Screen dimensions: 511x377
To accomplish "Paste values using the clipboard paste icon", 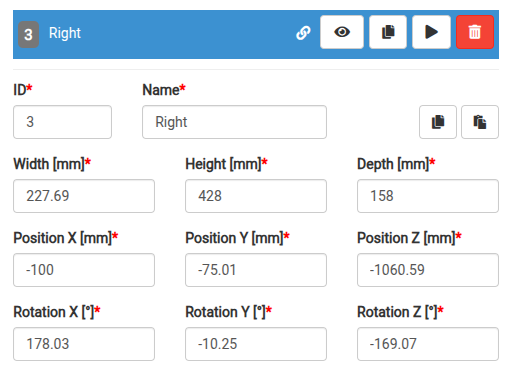I will click(x=480, y=122).
